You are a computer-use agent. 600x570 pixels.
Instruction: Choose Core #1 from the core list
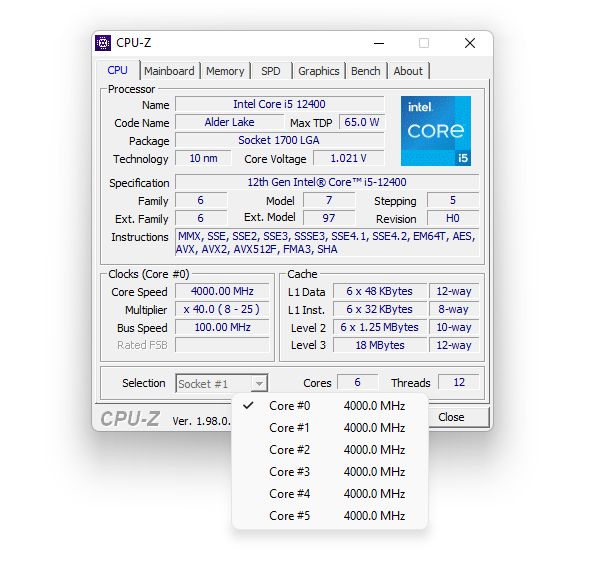tap(329, 428)
